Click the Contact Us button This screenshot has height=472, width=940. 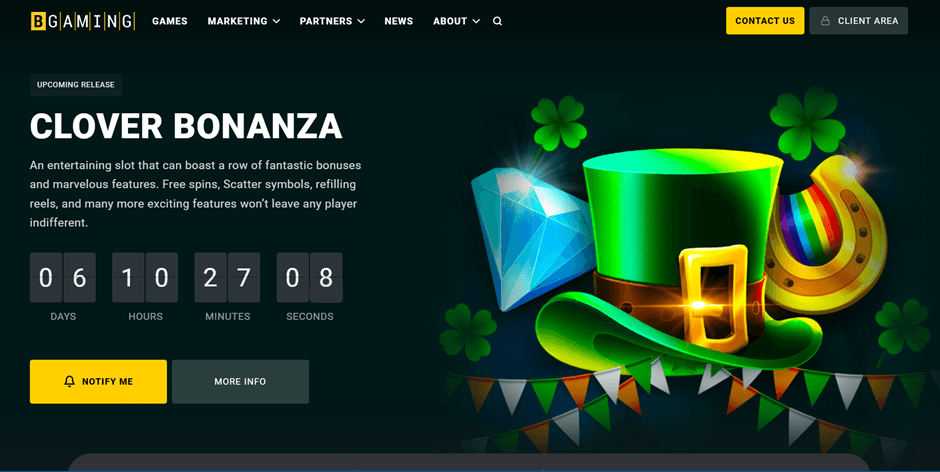[765, 20]
